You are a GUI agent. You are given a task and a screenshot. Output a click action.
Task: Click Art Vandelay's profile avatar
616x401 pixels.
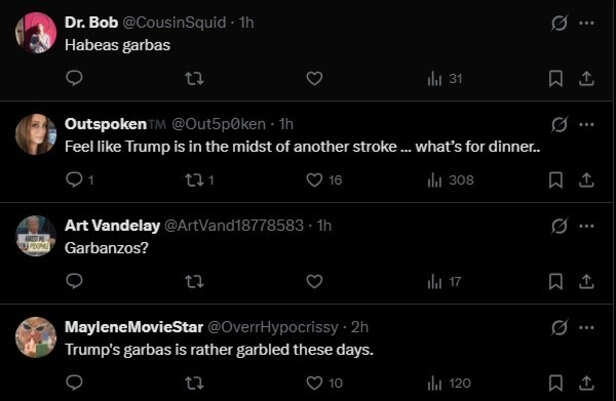[x=36, y=235]
